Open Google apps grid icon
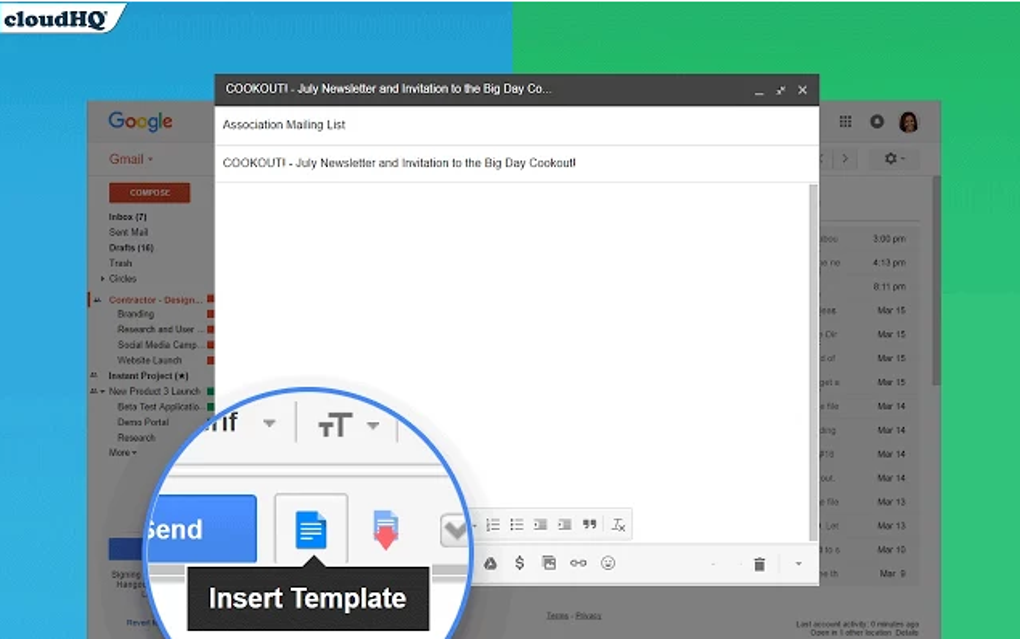This screenshot has width=1020, height=639. pos(845,122)
